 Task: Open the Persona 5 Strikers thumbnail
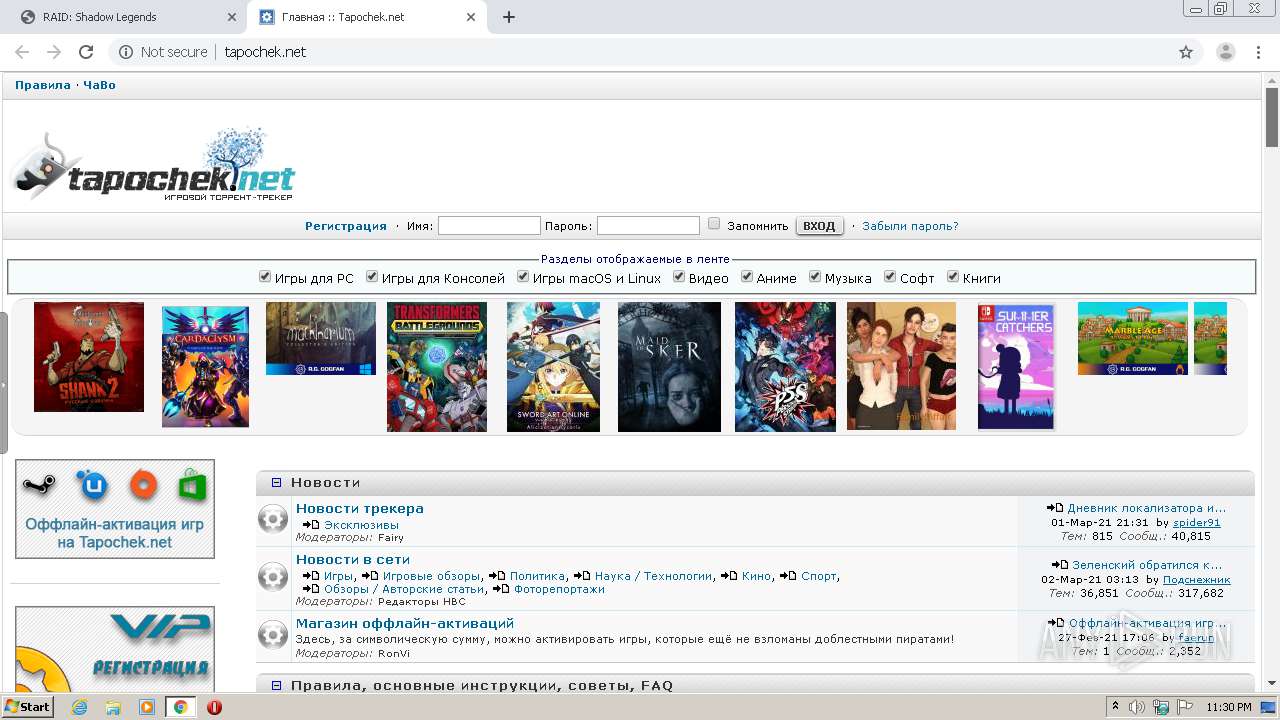click(x=785, y=367)
